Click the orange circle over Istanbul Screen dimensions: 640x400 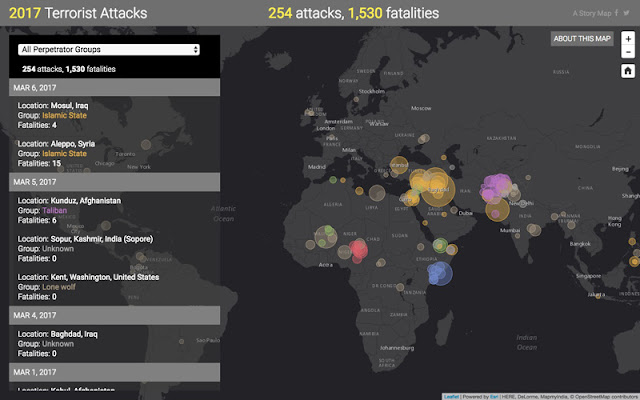click(399, 165)
